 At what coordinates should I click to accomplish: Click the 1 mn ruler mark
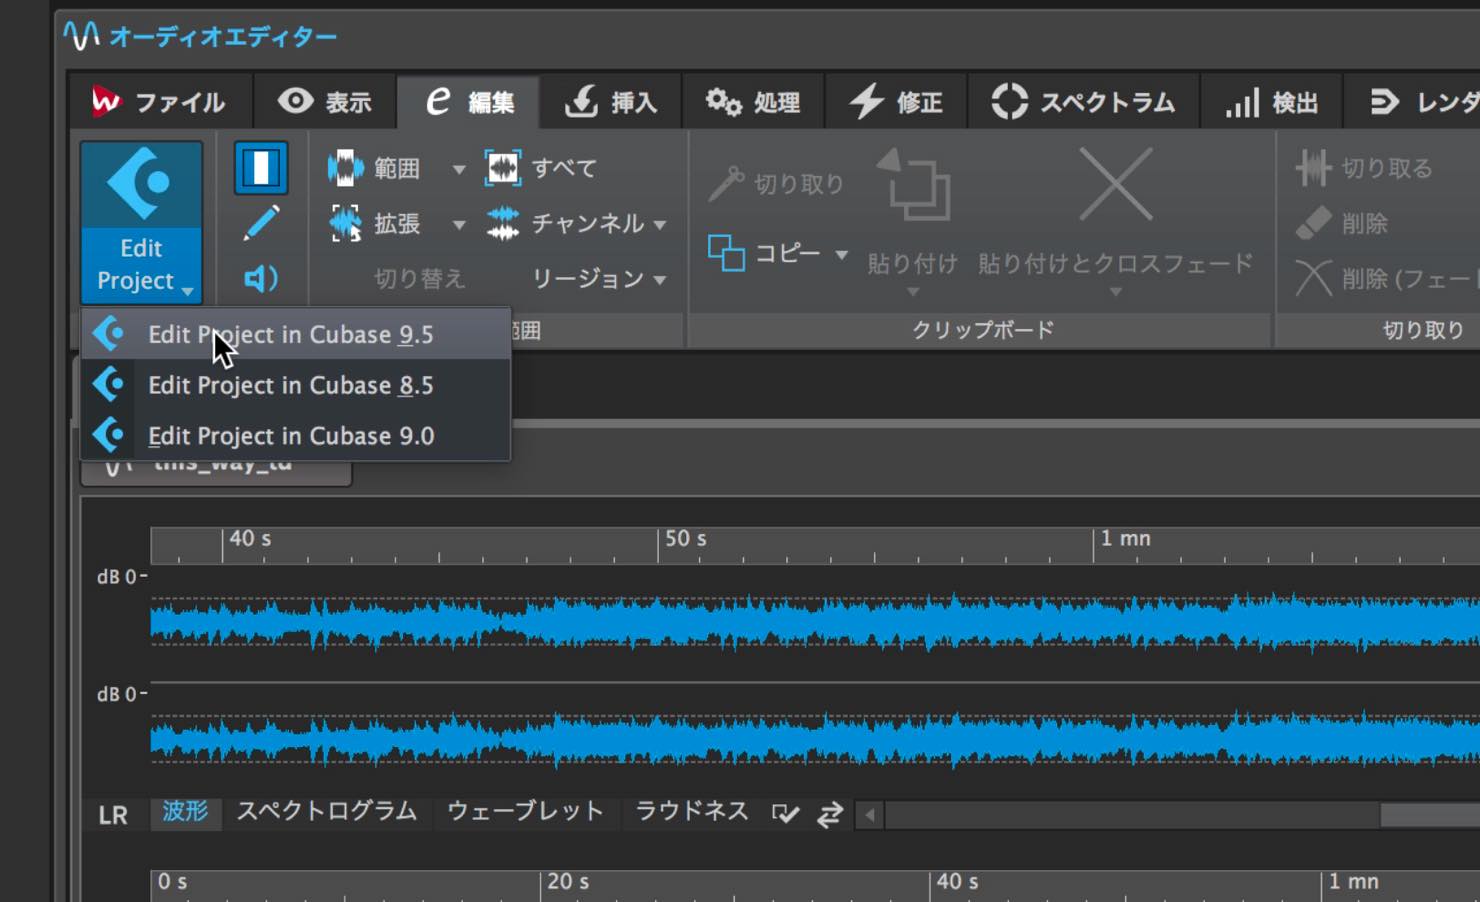[x=1125, y=539]
